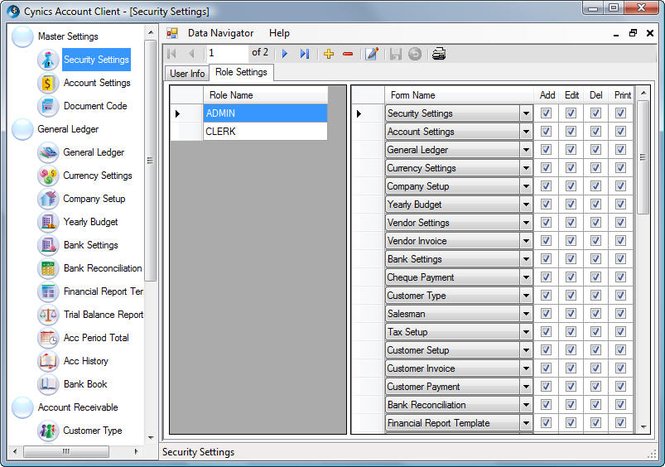Open Account Settings dollar icon

pos(48,83)
